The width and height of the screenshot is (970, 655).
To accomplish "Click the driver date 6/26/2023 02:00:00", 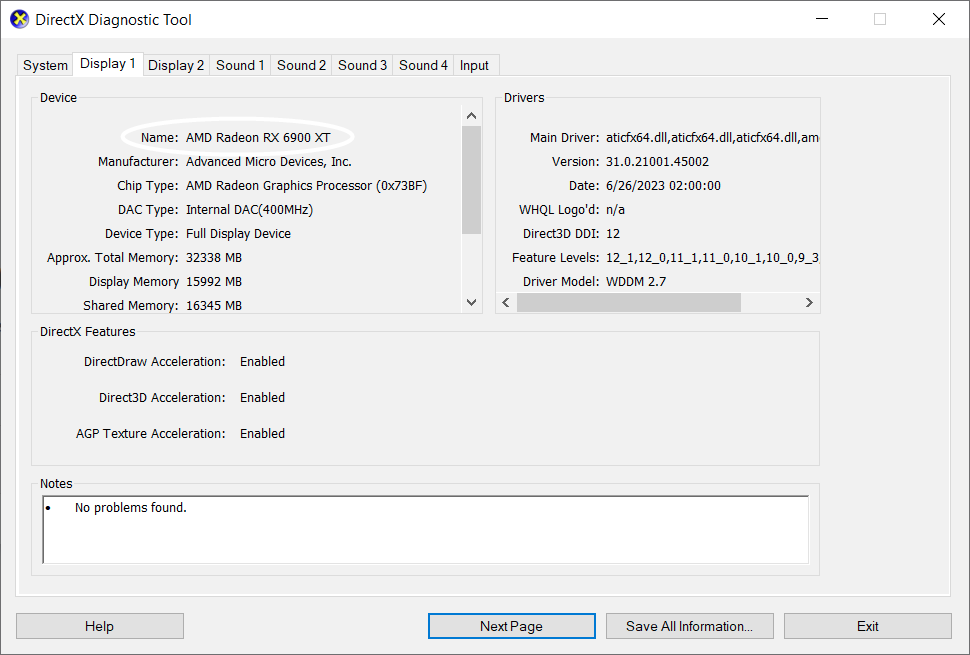I will 663,186.
